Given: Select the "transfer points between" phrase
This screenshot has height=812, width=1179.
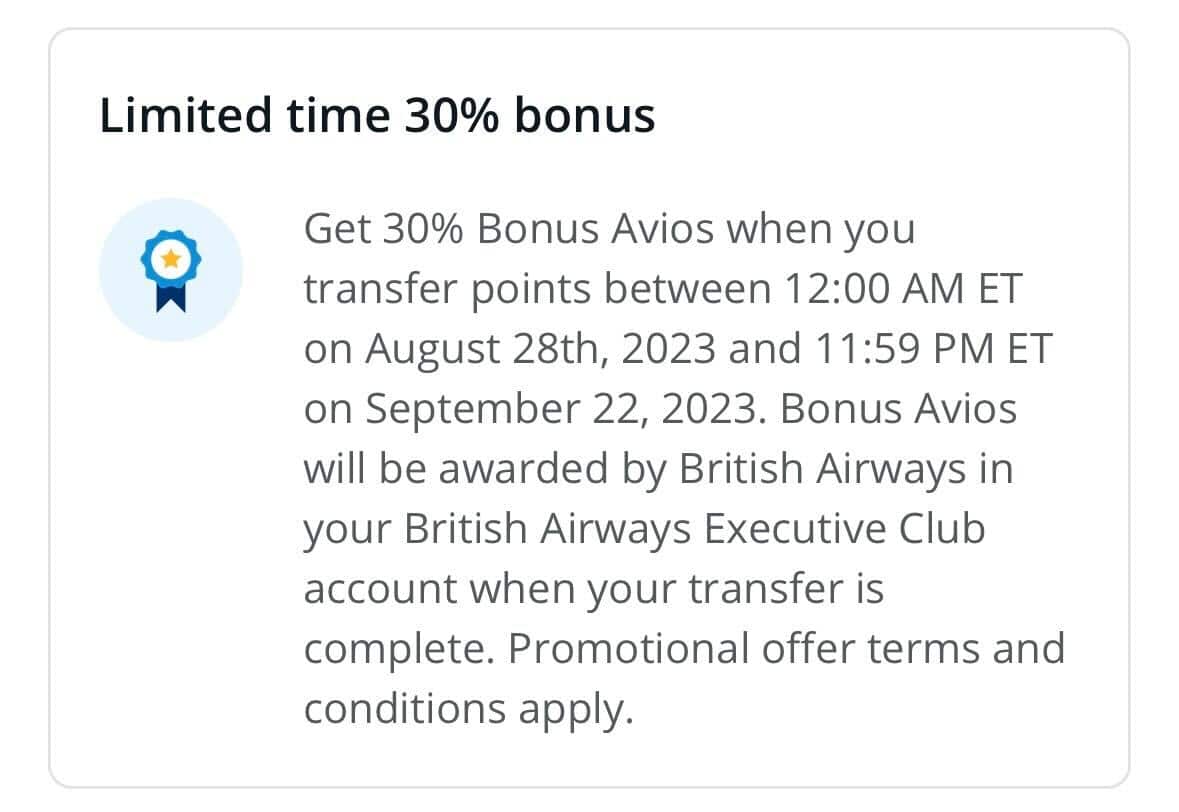Looking at the screenshot, I should [533, 289].
